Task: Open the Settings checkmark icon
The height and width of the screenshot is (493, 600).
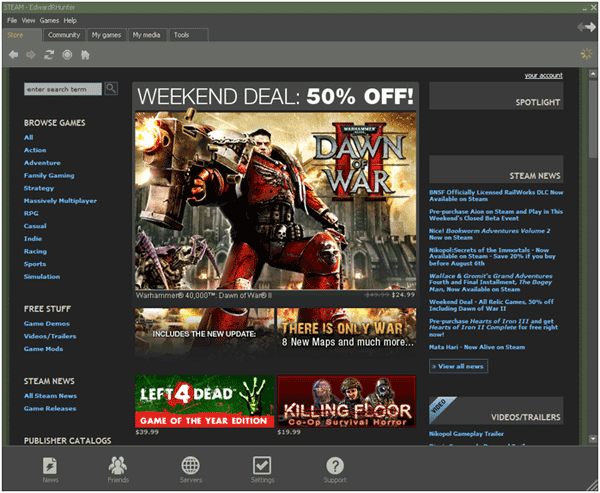Action: point(262,470)
